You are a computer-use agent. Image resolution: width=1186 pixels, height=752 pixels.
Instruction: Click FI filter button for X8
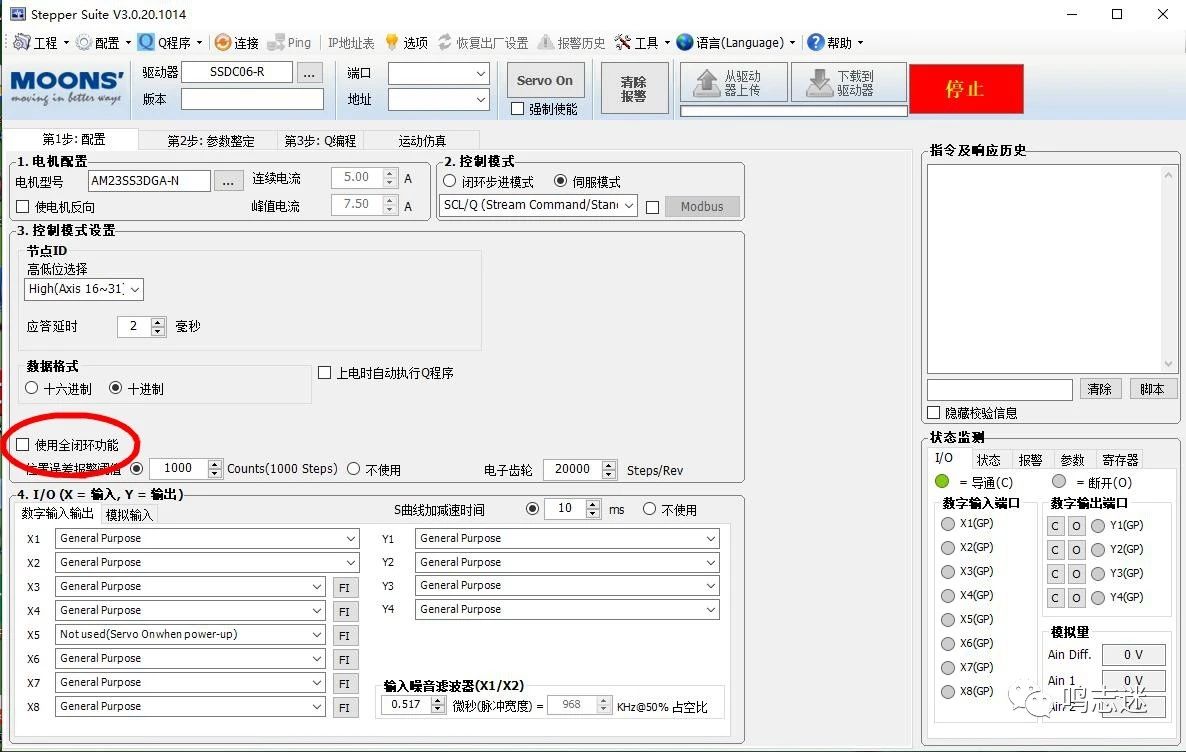[345, 707]
